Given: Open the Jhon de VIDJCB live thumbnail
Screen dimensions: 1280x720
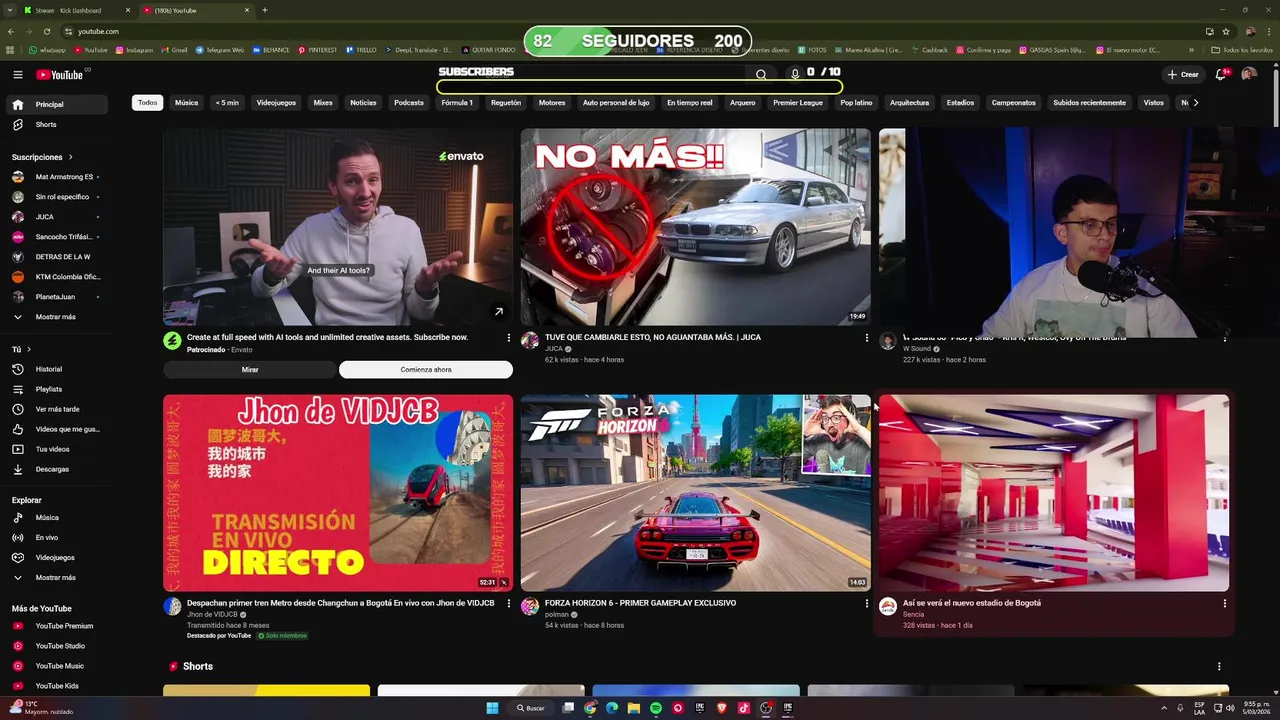Looking at the screenshot, I should (338, 492).
